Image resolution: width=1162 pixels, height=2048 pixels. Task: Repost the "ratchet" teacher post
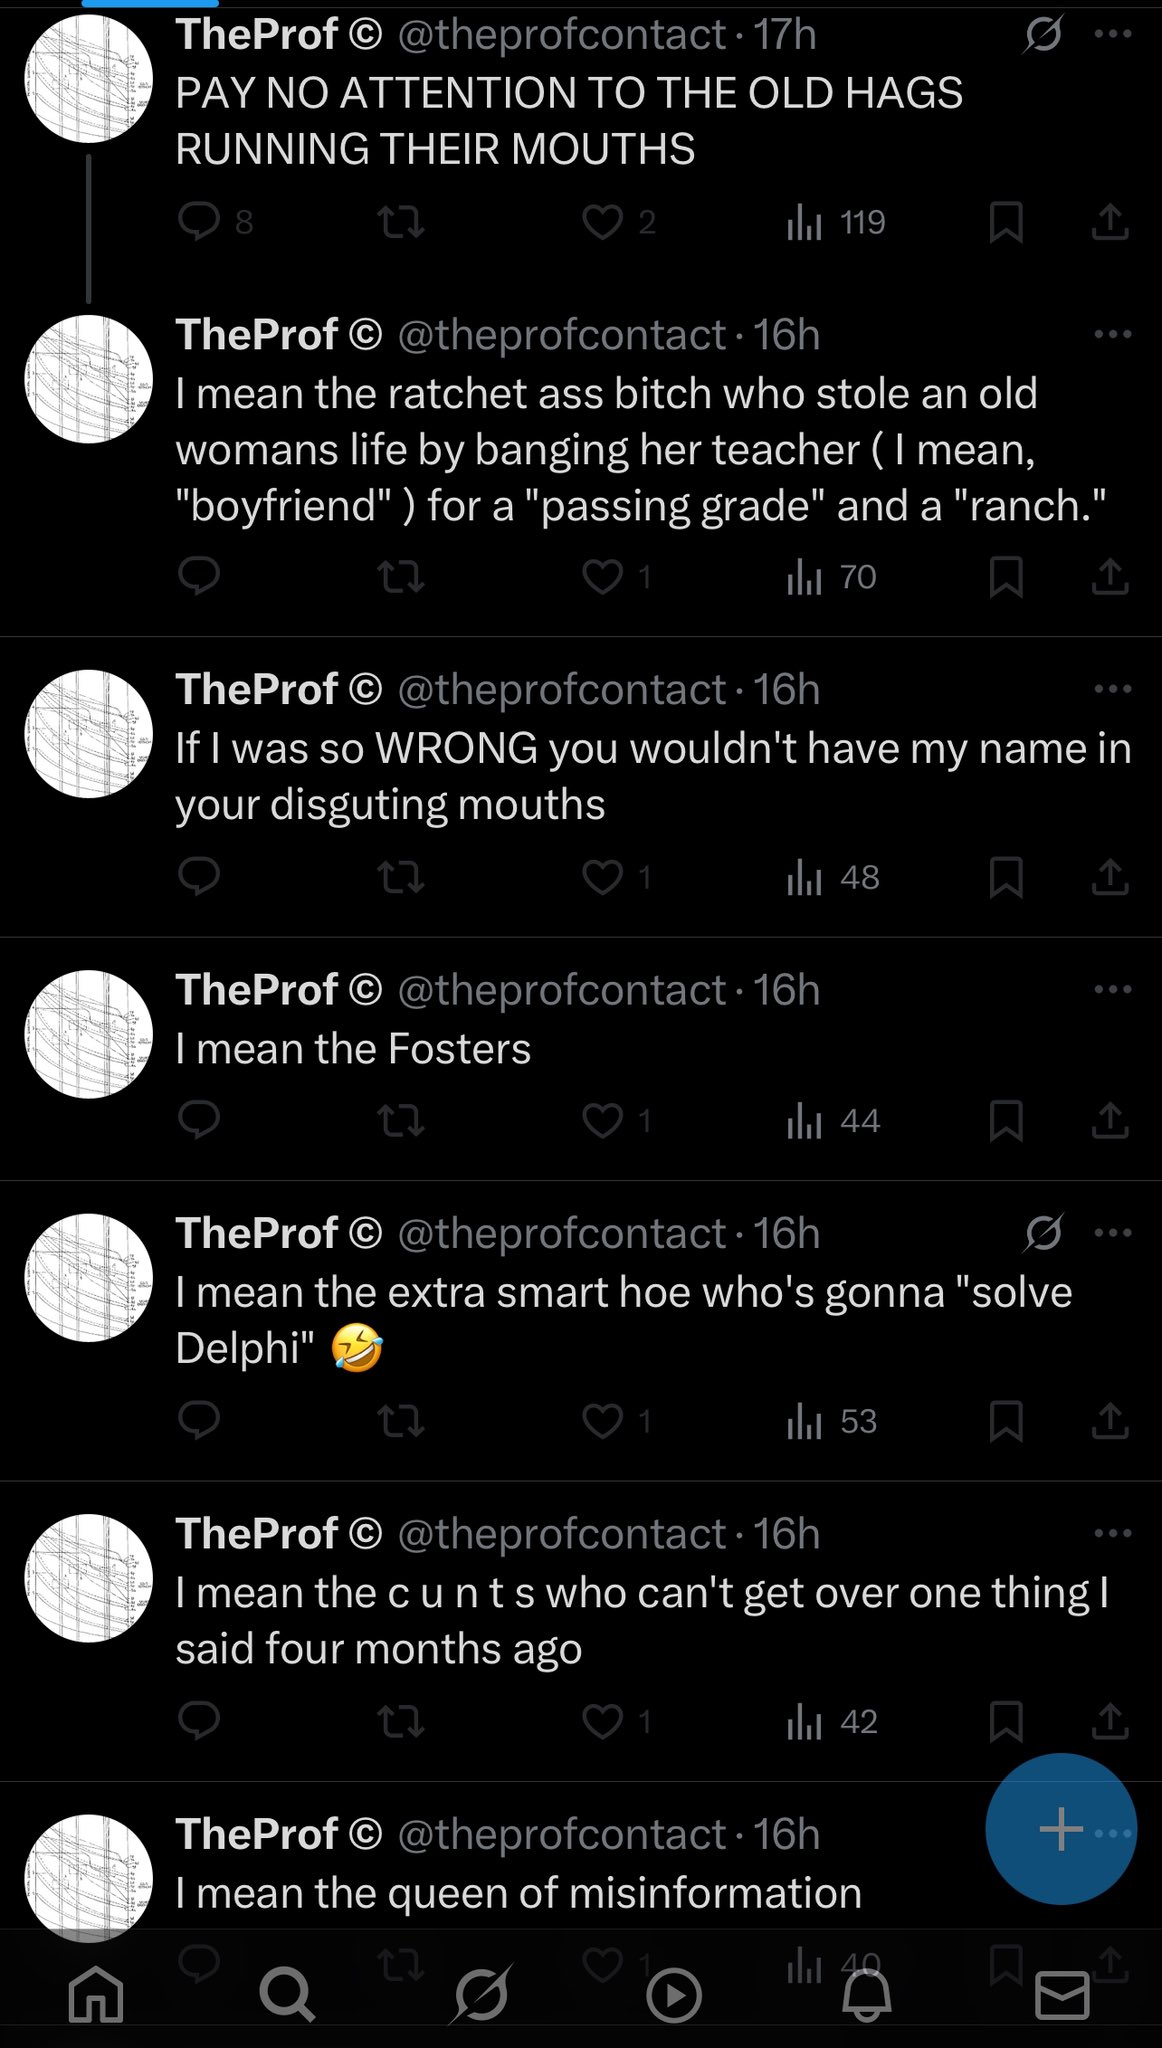pos(401,577)
